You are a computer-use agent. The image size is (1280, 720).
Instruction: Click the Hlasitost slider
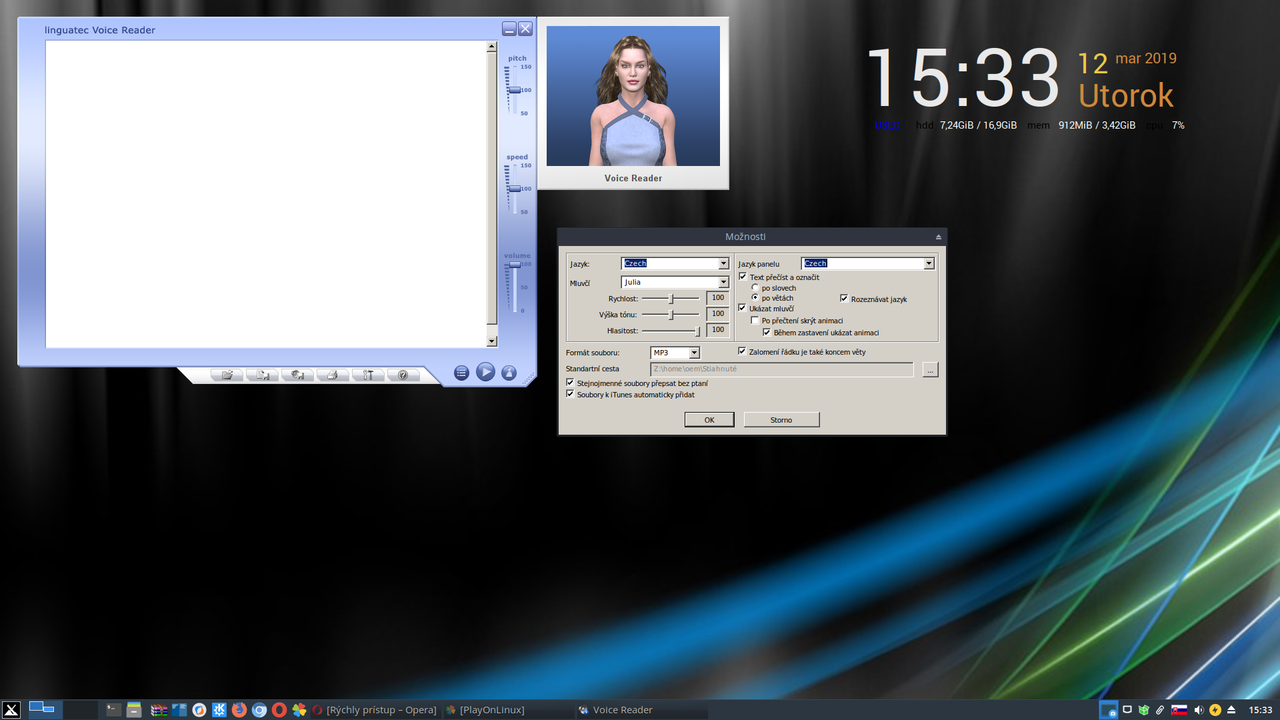(x=670, y=330)
